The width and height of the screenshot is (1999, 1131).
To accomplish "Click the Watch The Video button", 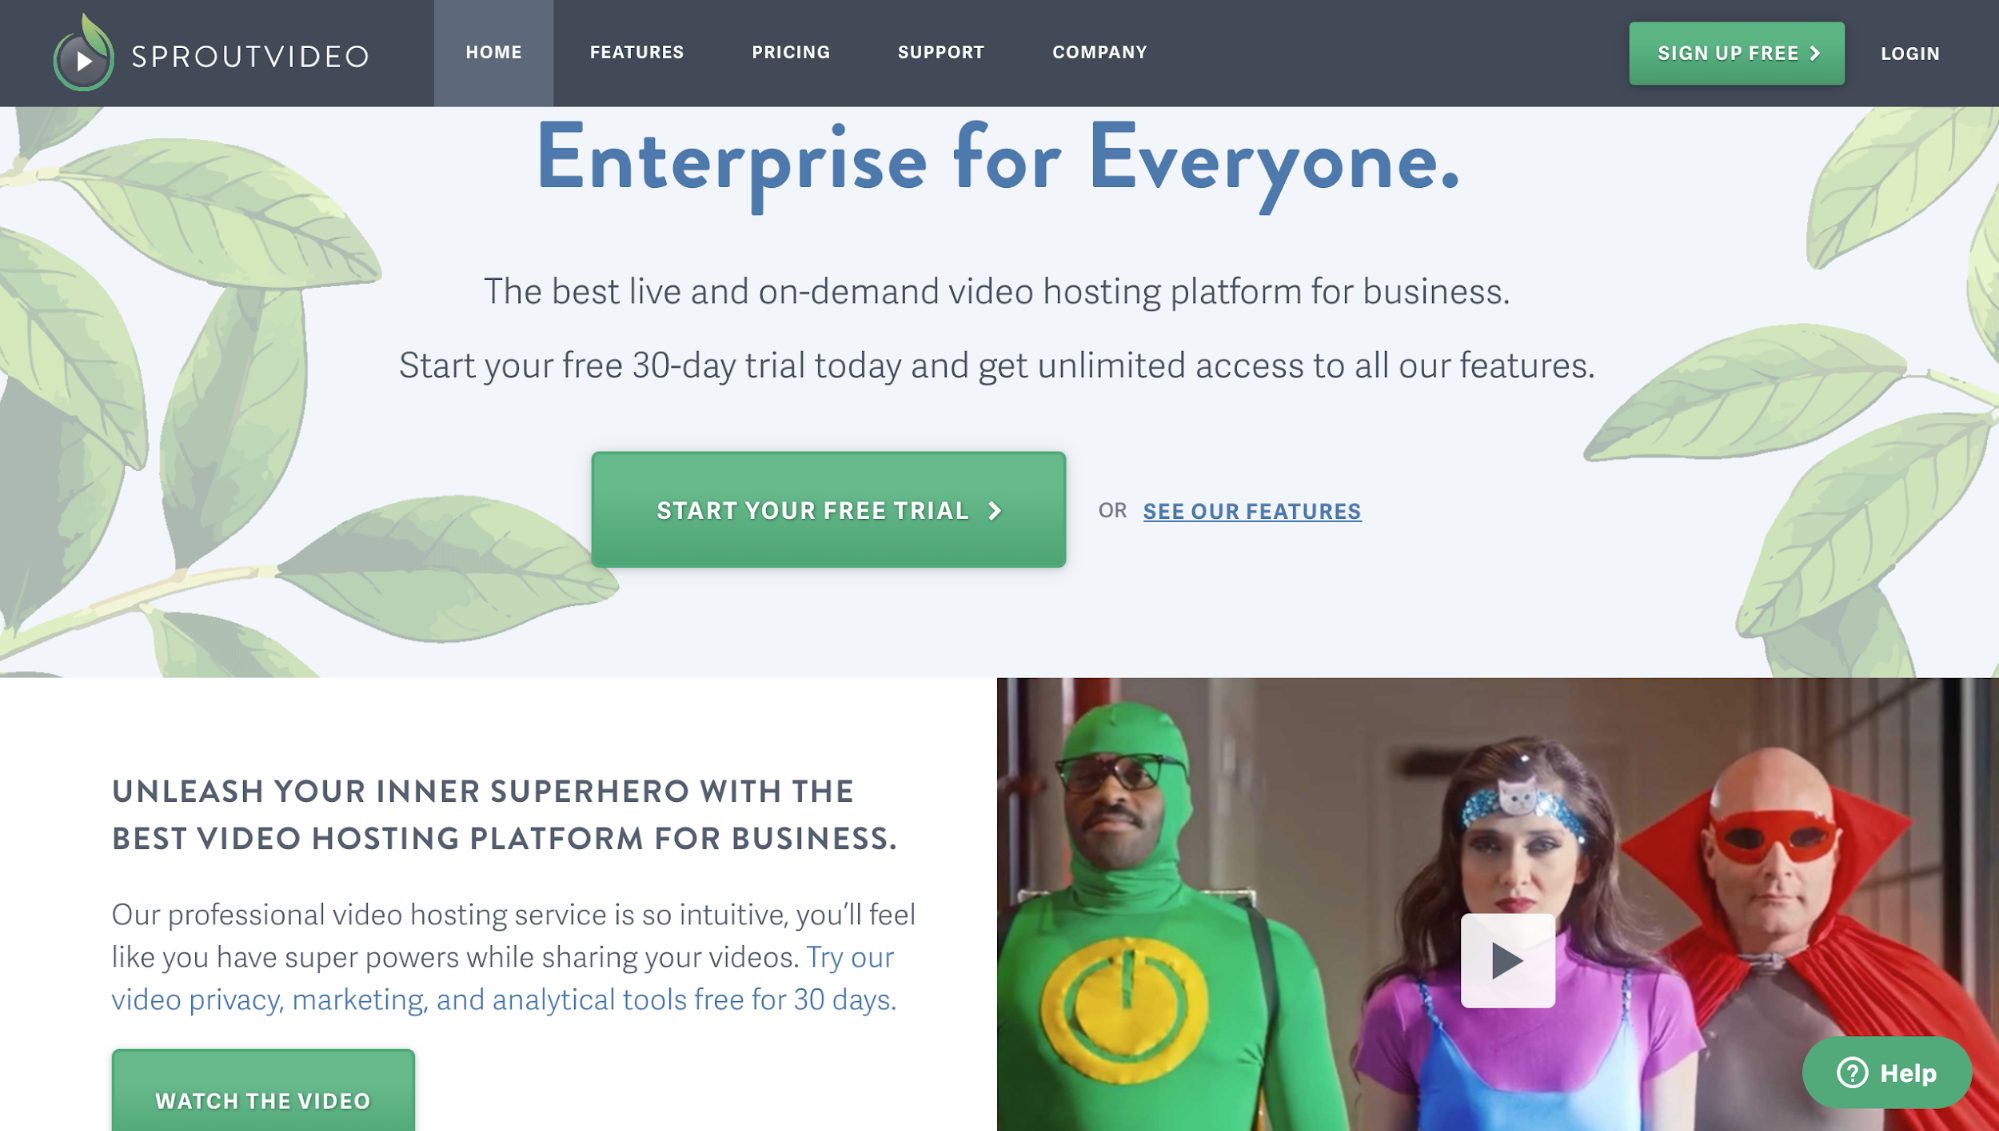I will [263, 1091].
